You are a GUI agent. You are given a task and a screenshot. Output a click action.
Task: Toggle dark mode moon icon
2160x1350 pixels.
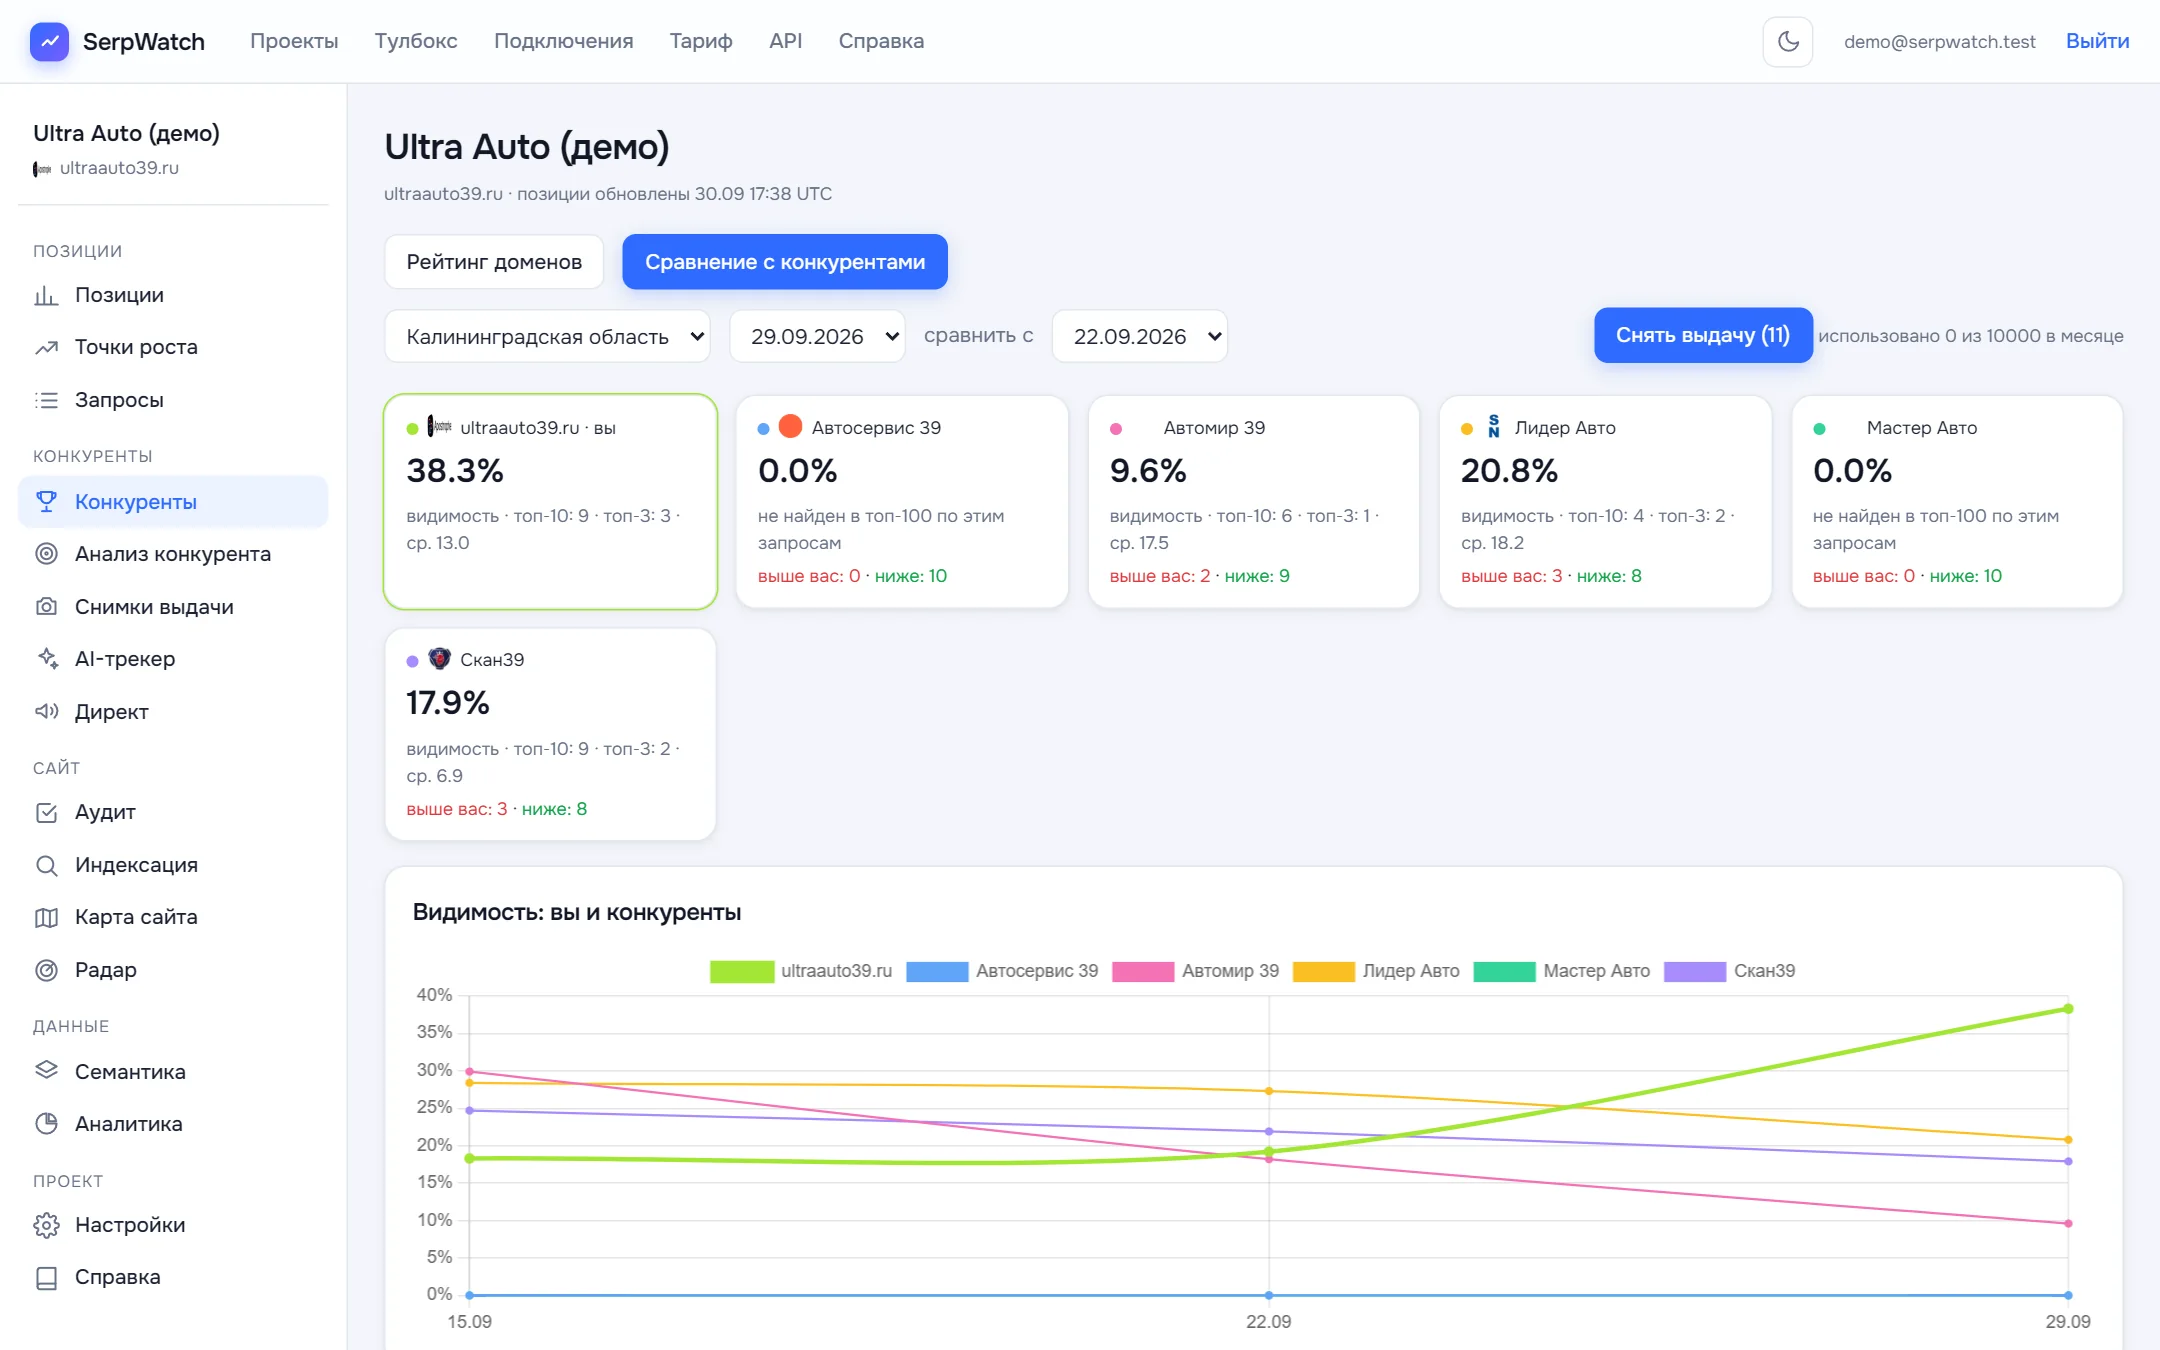click(1788, 42)
